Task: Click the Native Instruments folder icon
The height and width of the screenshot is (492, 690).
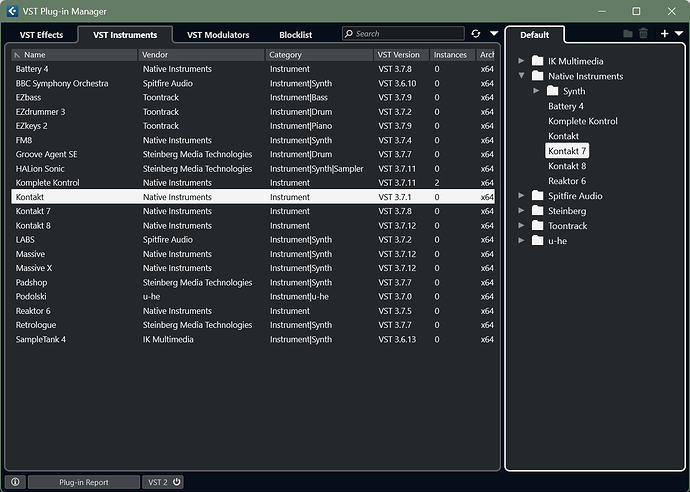Action: [x=537, y=75]
